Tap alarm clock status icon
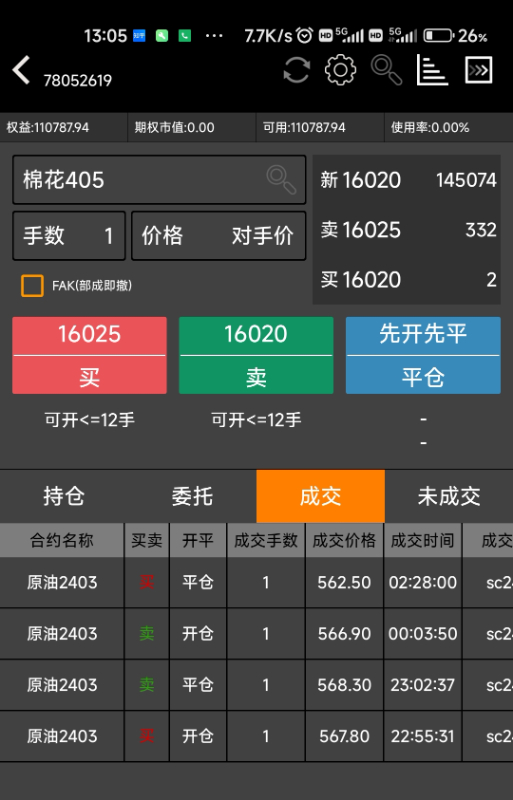This screenshot has height=800, width=513. tap(305, 35)
